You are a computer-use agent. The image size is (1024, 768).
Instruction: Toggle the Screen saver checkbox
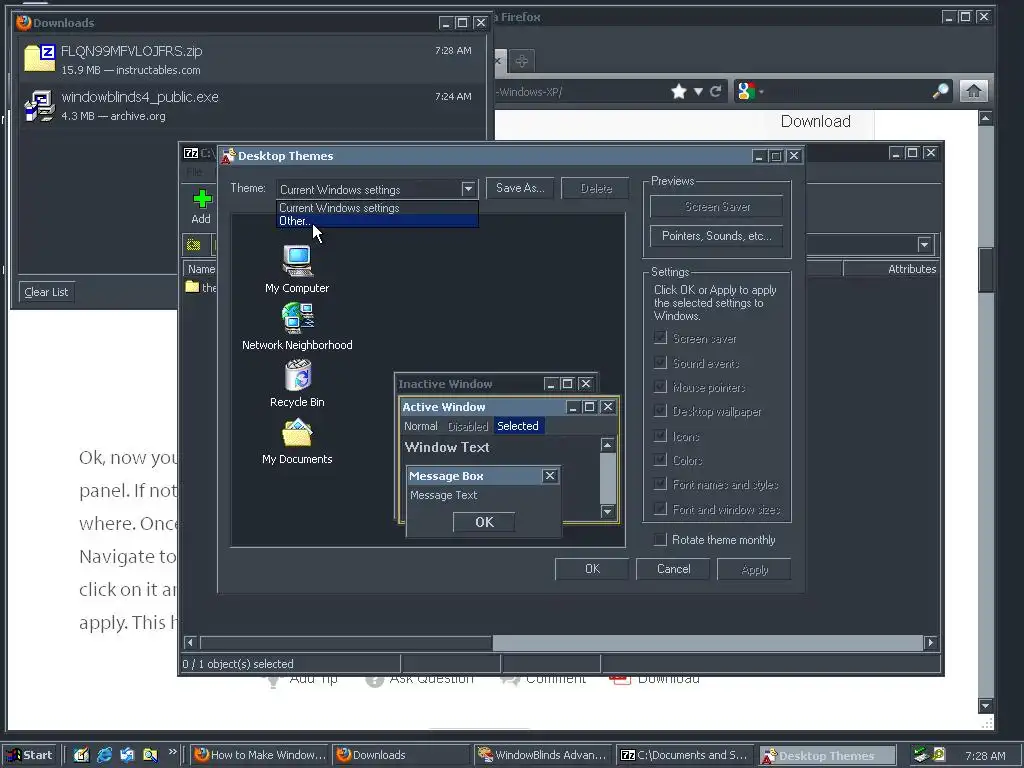(660, 338)
